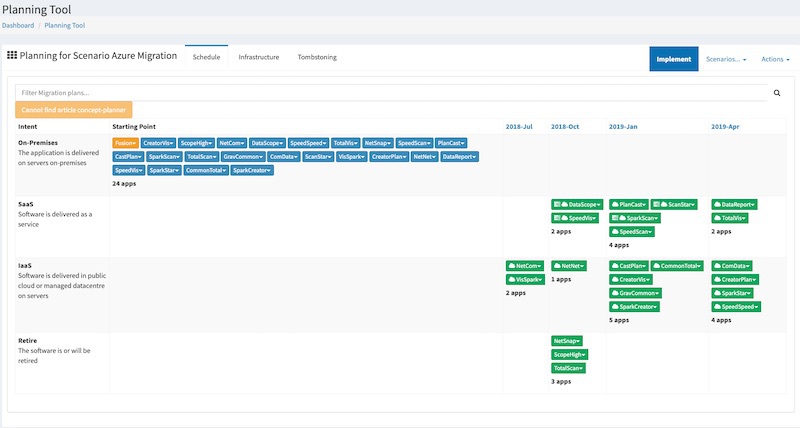Click the green NetNet IaaS tag

569,266
